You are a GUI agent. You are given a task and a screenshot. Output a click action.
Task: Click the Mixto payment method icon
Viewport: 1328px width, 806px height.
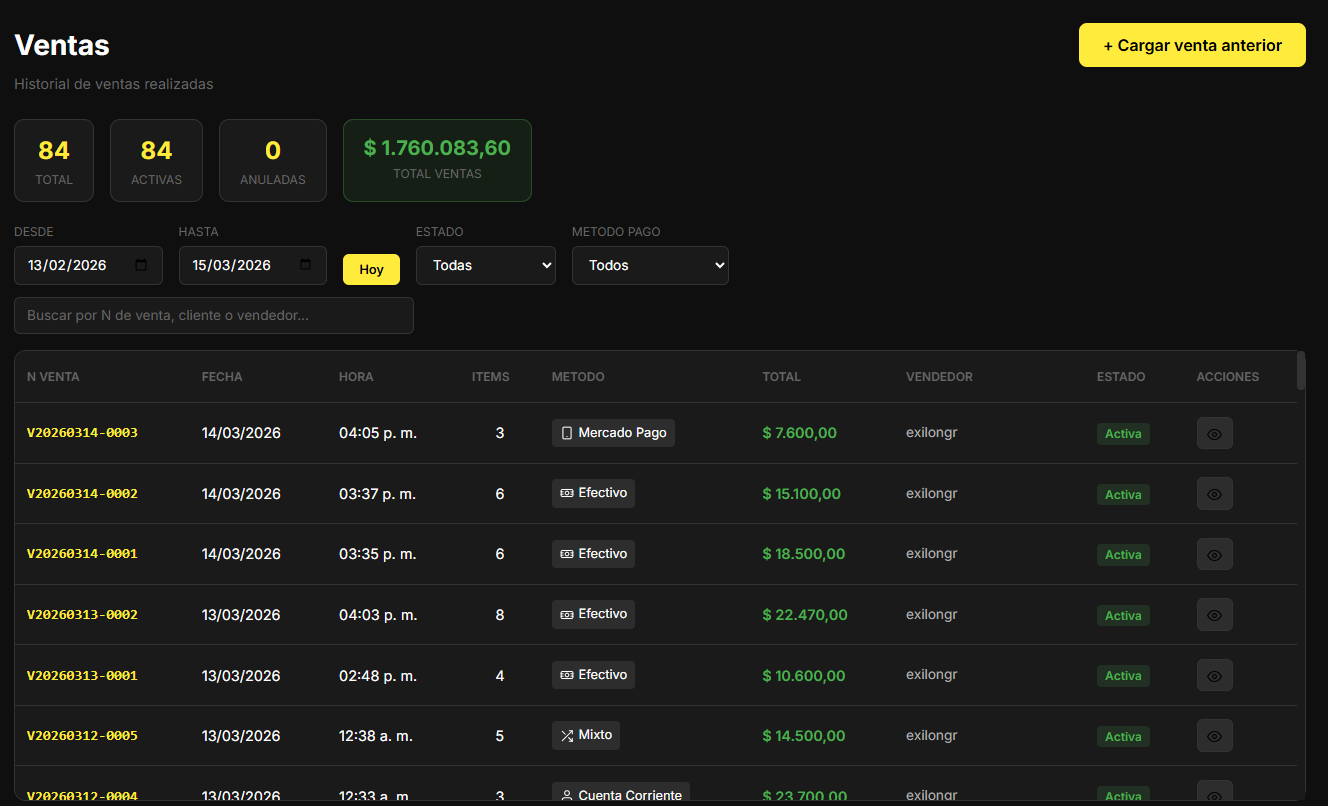tap(566, 735)
